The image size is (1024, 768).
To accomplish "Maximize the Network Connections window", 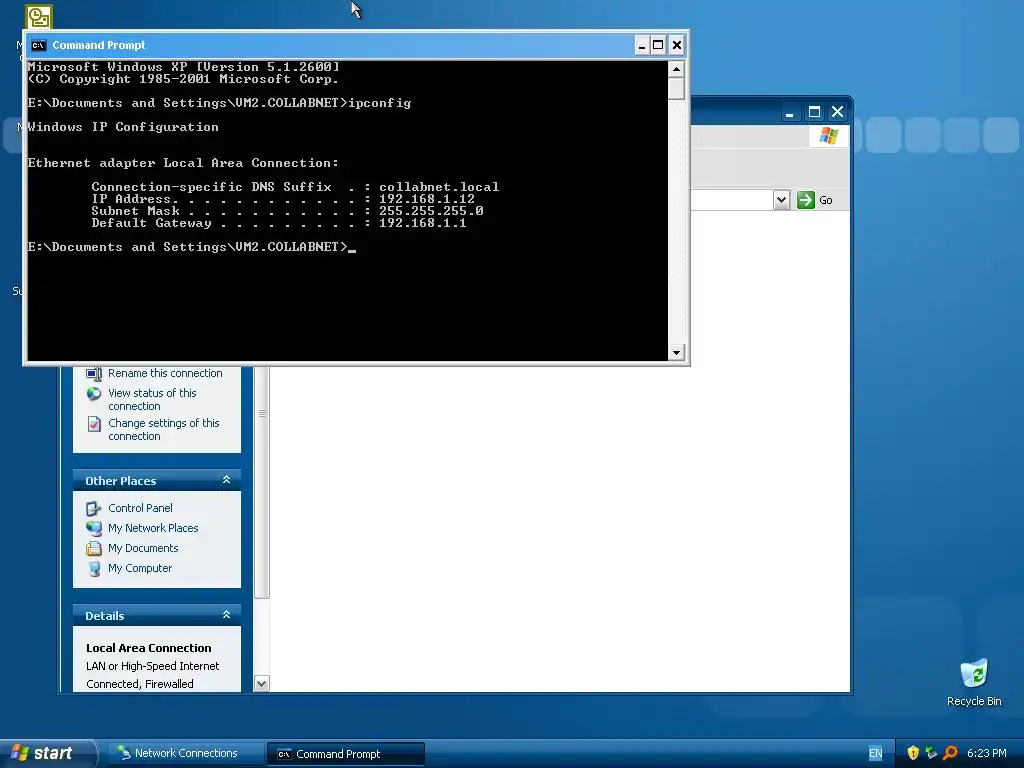I will pyautogui.click(x=814, y=112).
